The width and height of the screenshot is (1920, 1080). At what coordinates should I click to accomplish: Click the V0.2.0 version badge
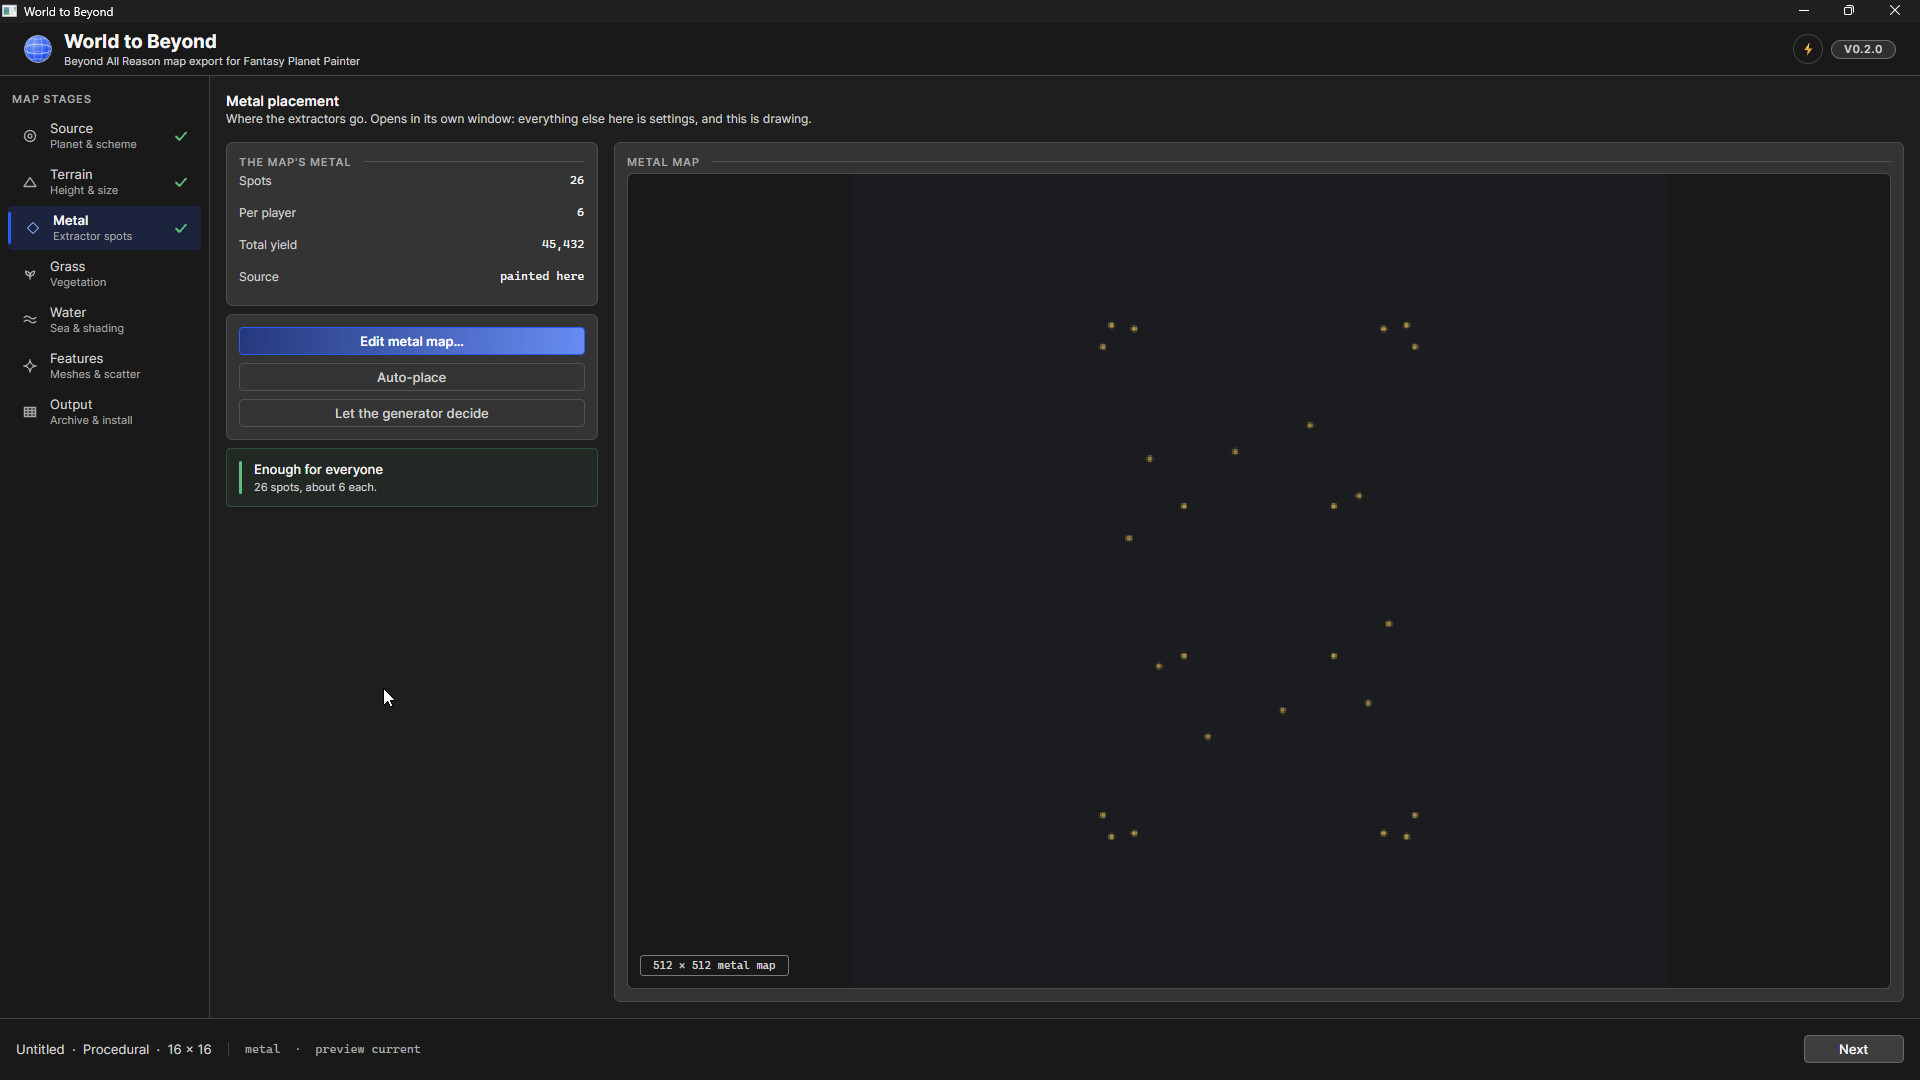coord(1863,49)
